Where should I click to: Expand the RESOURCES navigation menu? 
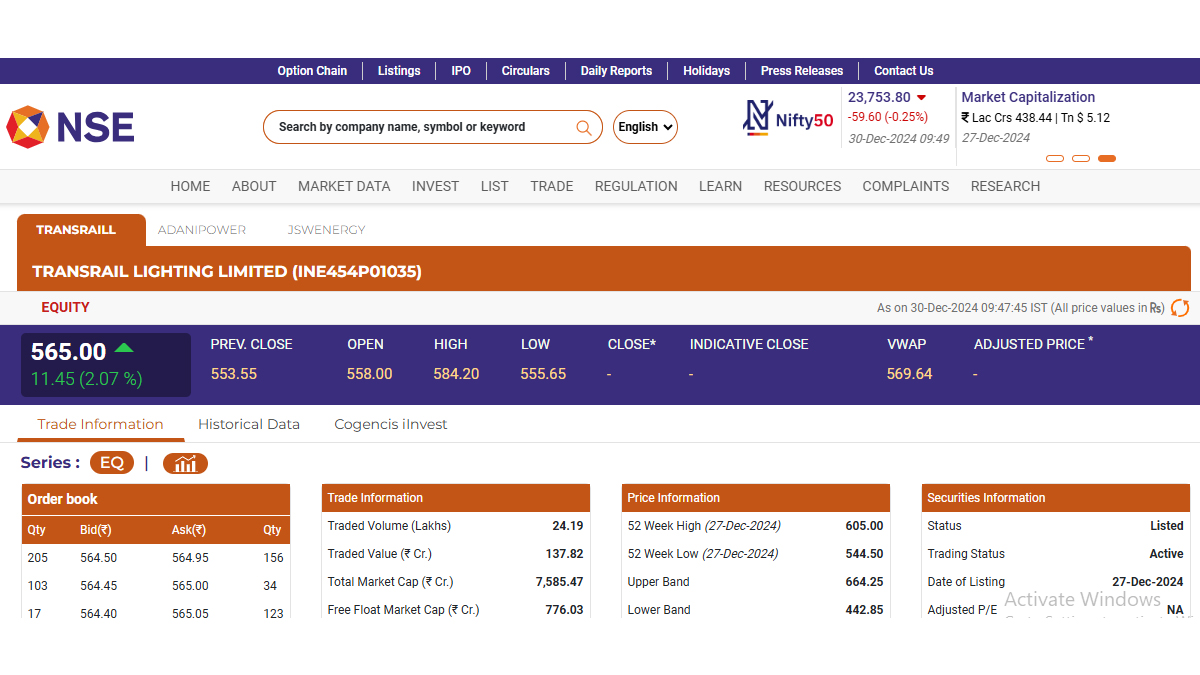click(x=802, y=186)
